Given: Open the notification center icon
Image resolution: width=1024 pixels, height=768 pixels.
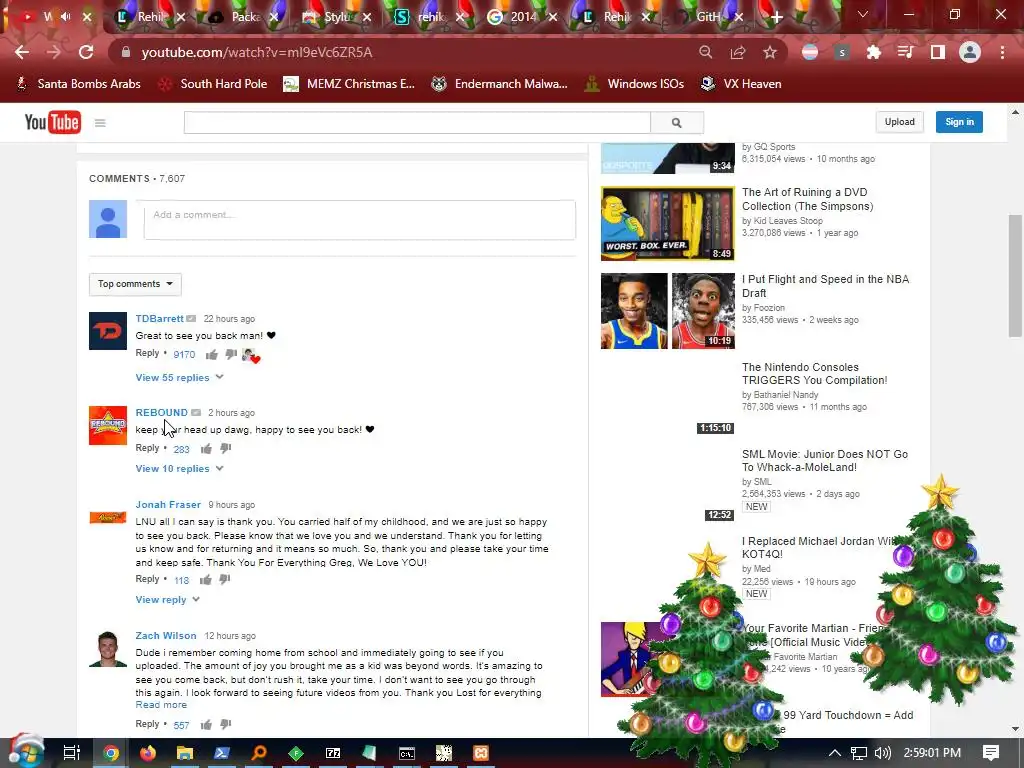Looking at the screenshot, I should pyautogui.click(x=991, y=753).
